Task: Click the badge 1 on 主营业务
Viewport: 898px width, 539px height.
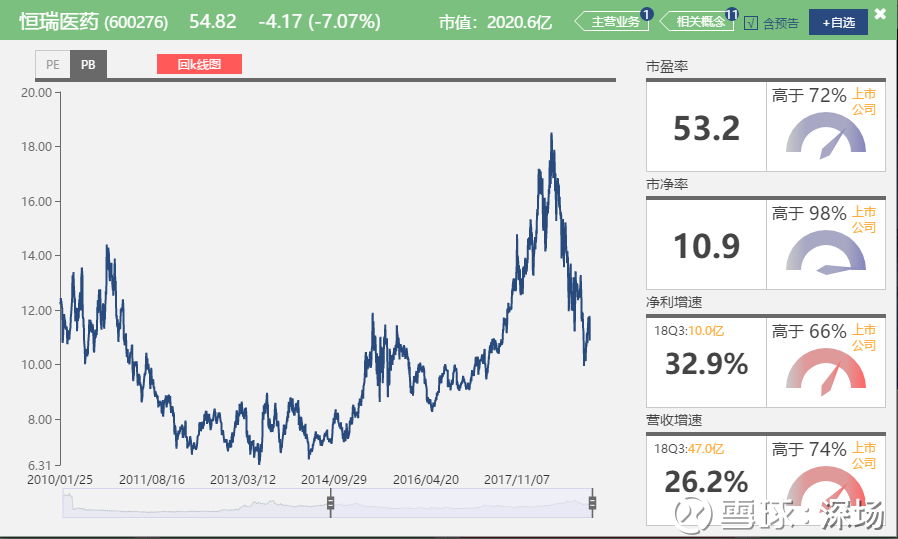Action: [647, 14]
